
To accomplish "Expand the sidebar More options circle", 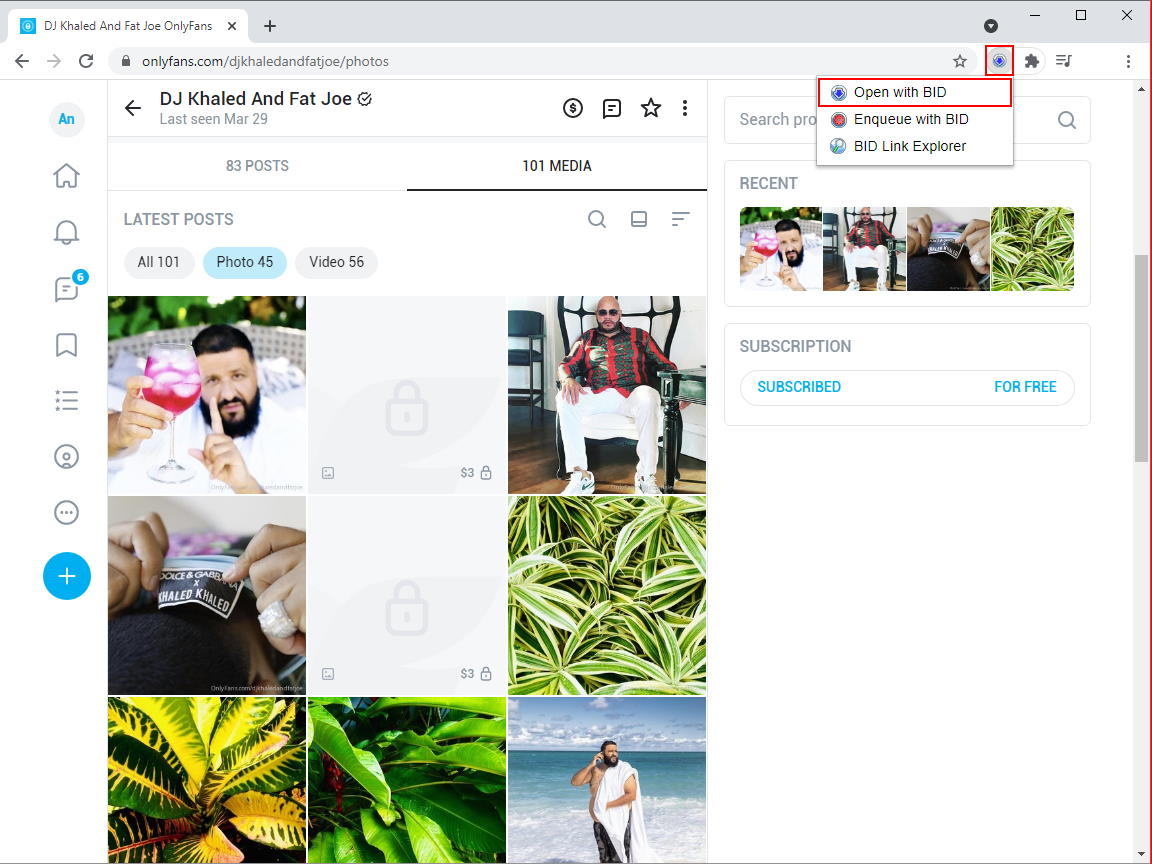I will [x=66, y=513].
